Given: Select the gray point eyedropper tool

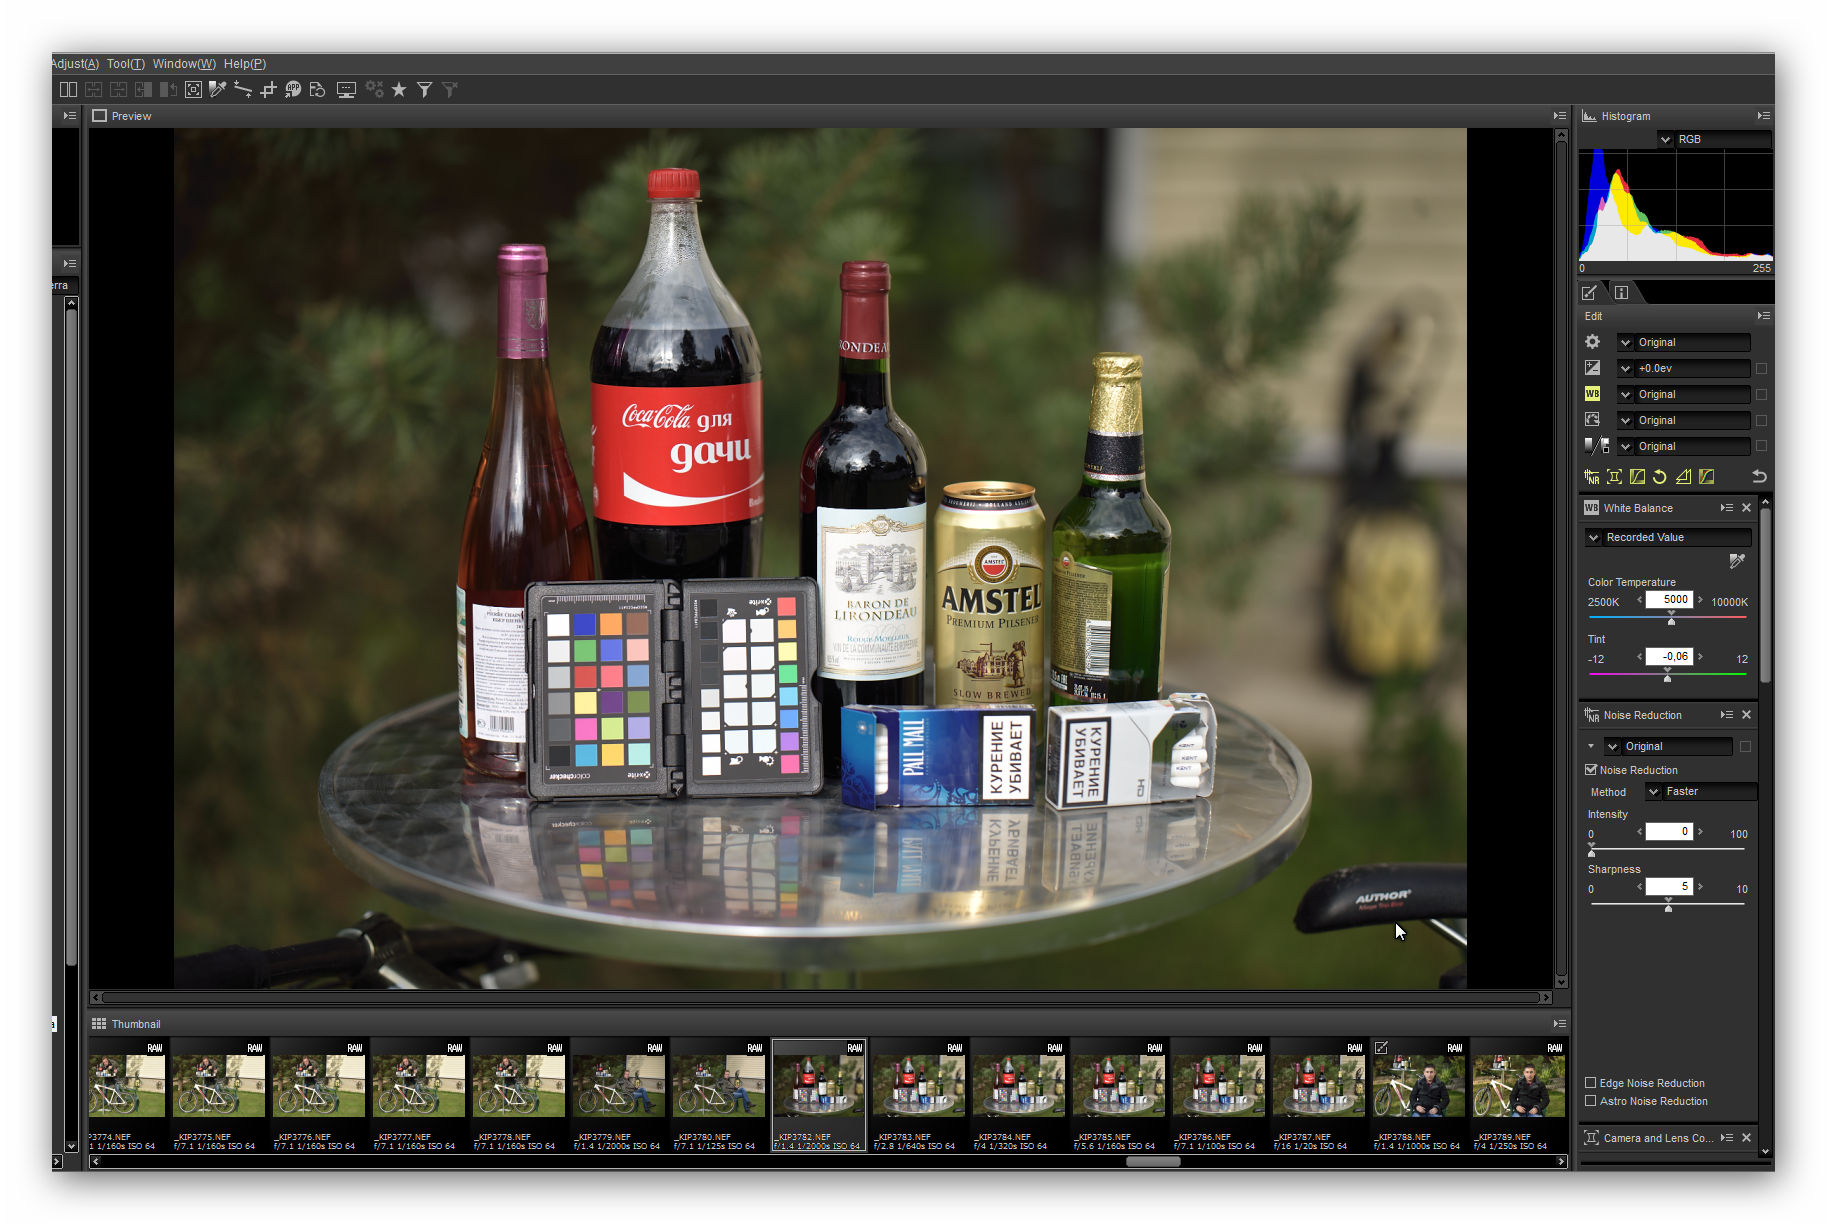Looking at the screenshot, I should point(218,90).
